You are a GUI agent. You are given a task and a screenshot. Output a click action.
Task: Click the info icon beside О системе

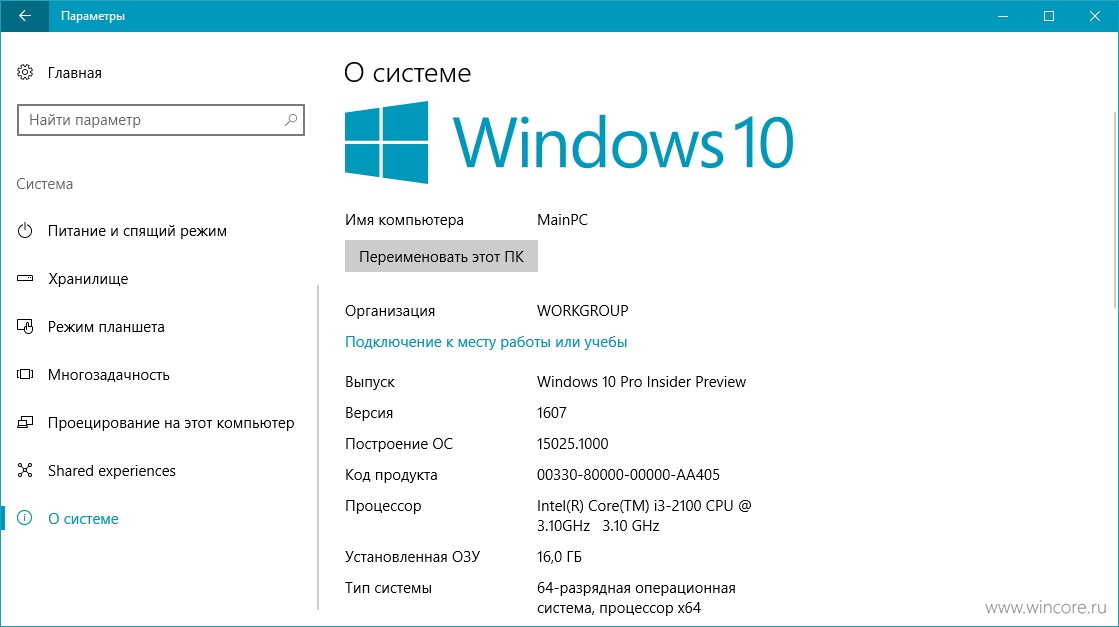(x=25, y=518)
